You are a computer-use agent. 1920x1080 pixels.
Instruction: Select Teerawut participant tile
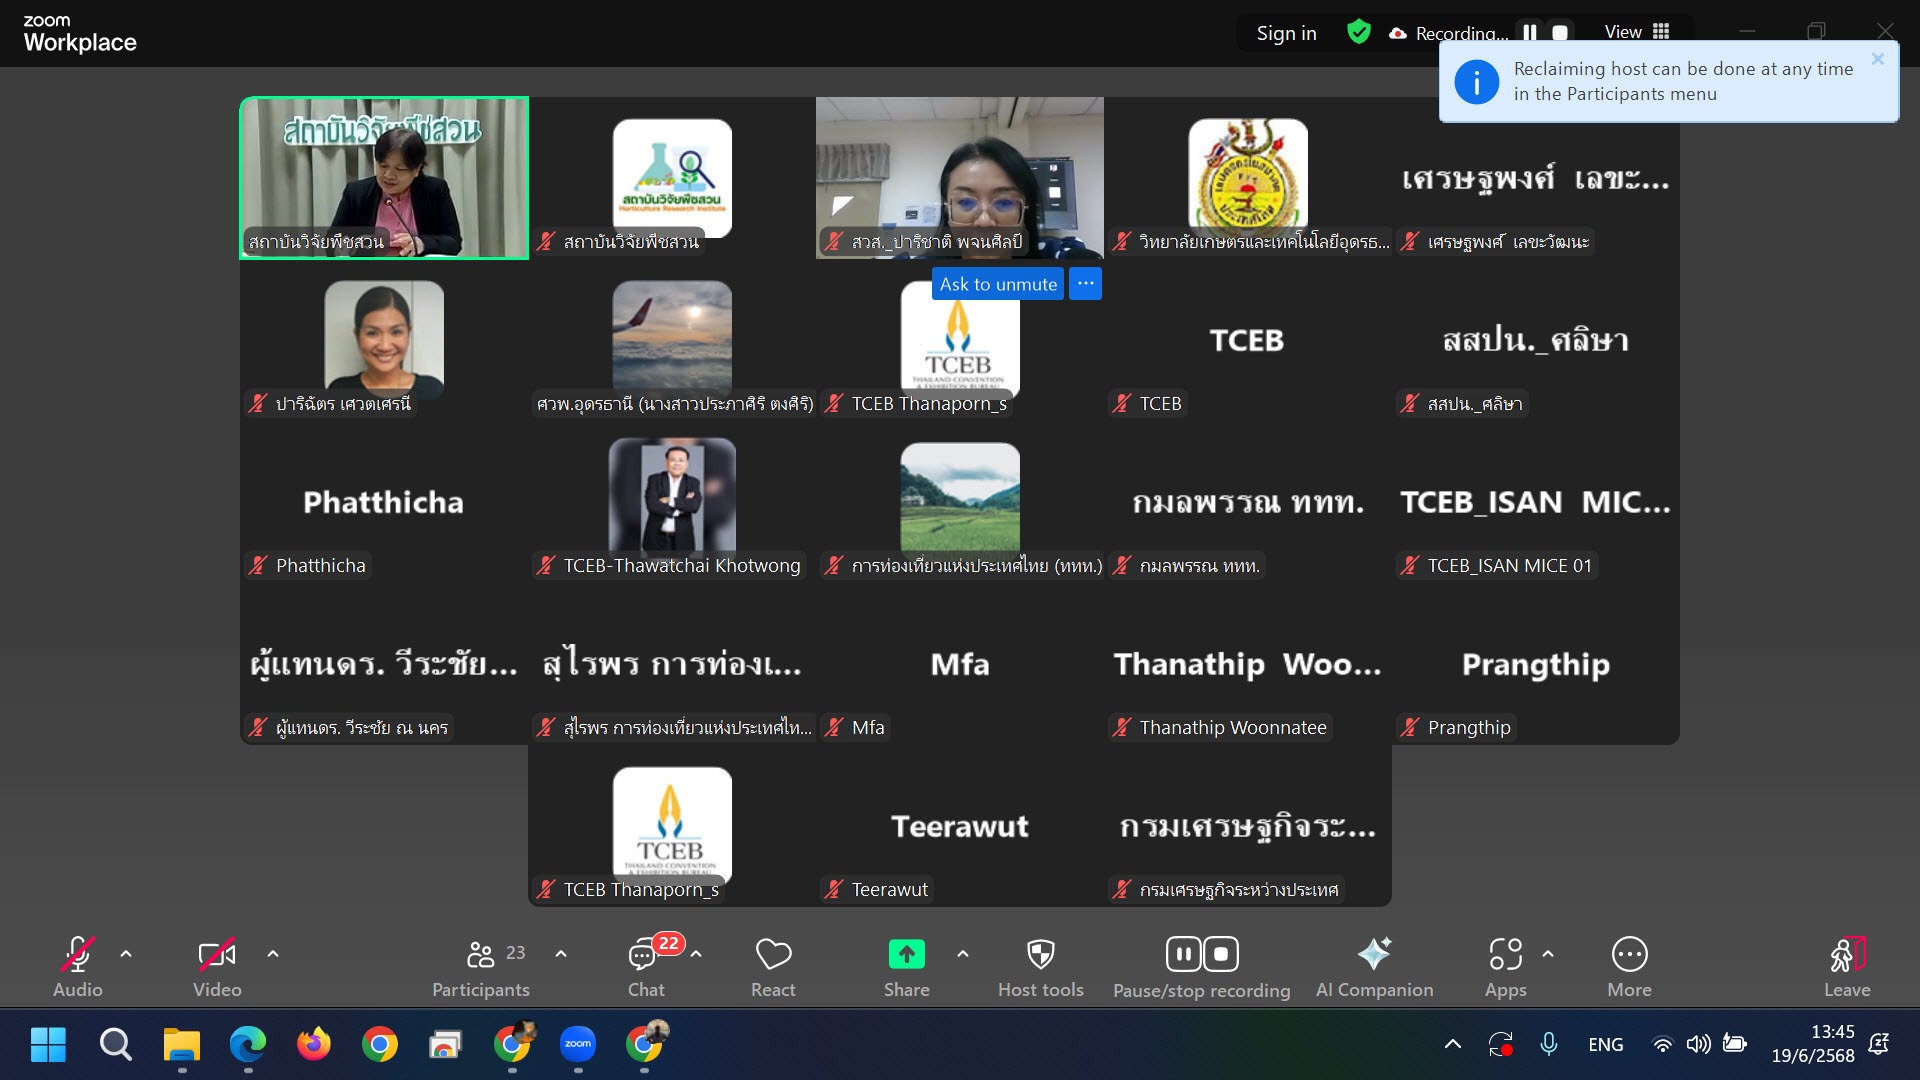[960, 826]
